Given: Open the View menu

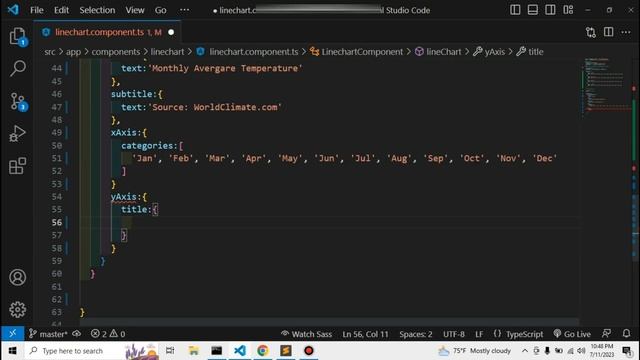Looking at the screenshot, I should 135,10.
